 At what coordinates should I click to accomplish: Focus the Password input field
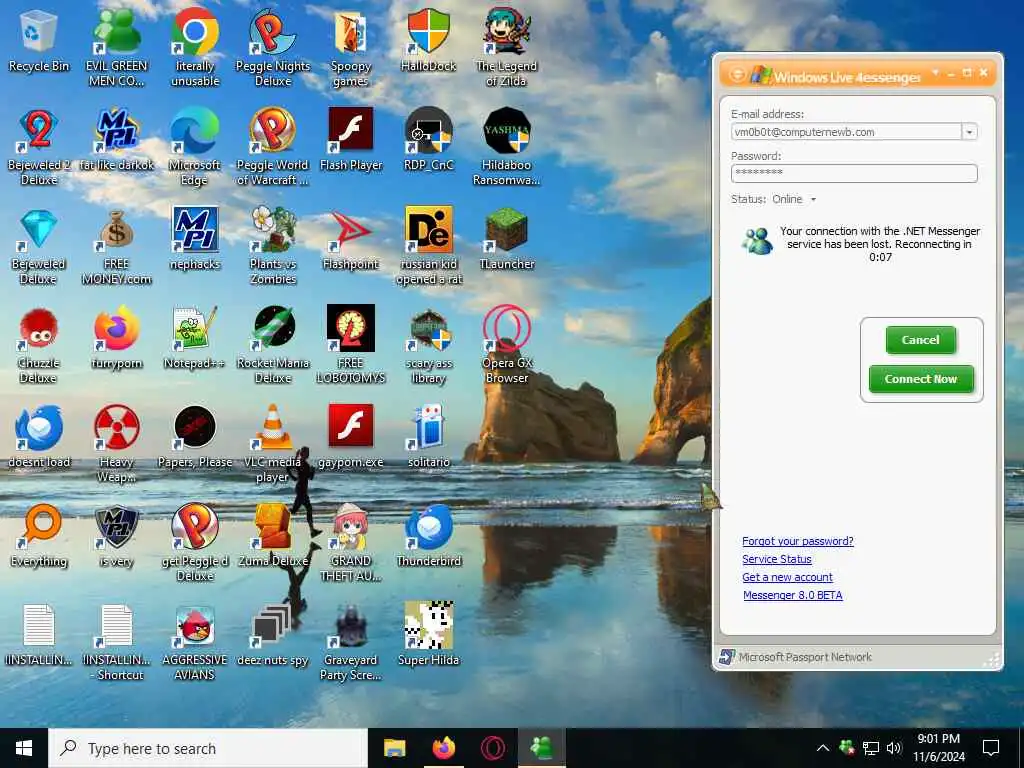click(854, 173)
